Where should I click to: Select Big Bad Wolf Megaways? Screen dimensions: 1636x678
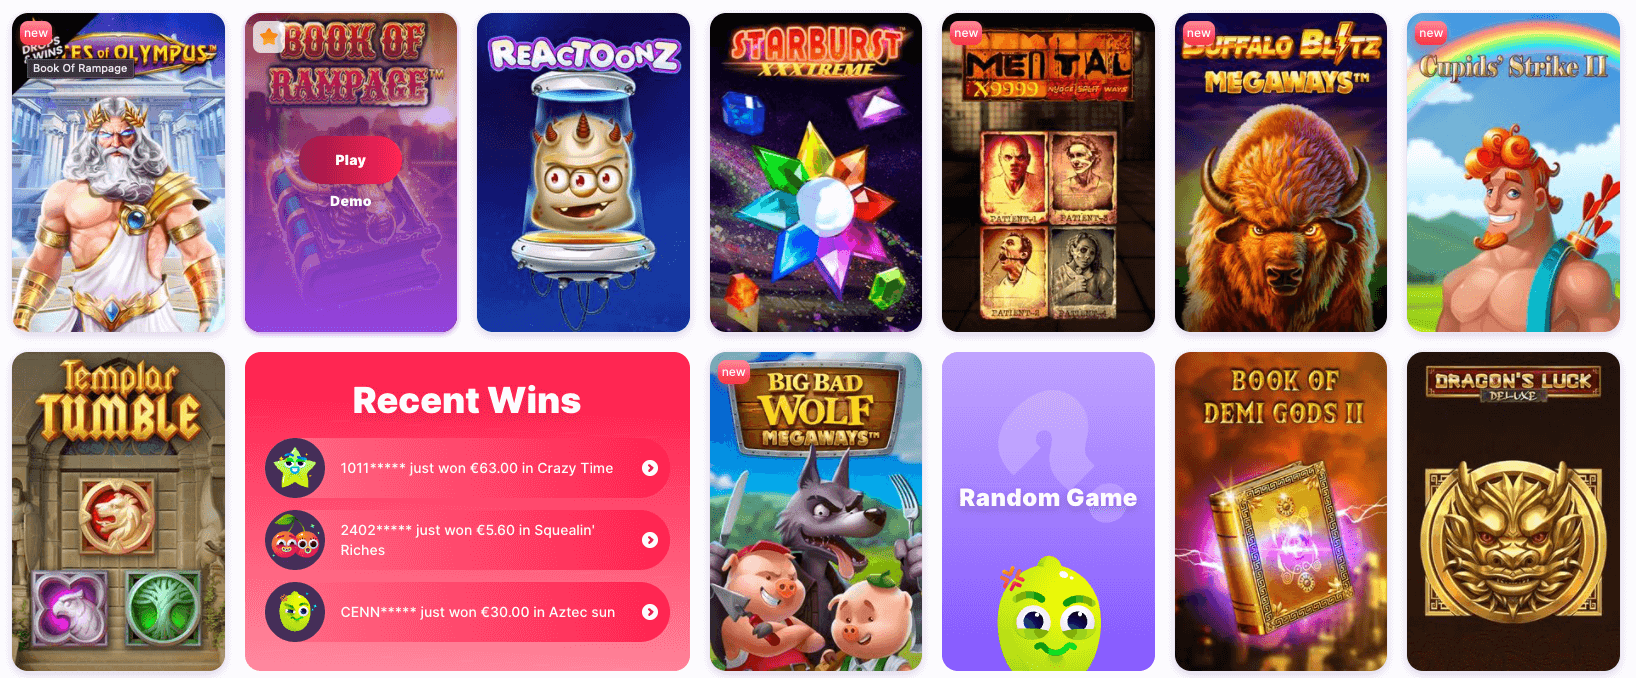tap(816, 511)
